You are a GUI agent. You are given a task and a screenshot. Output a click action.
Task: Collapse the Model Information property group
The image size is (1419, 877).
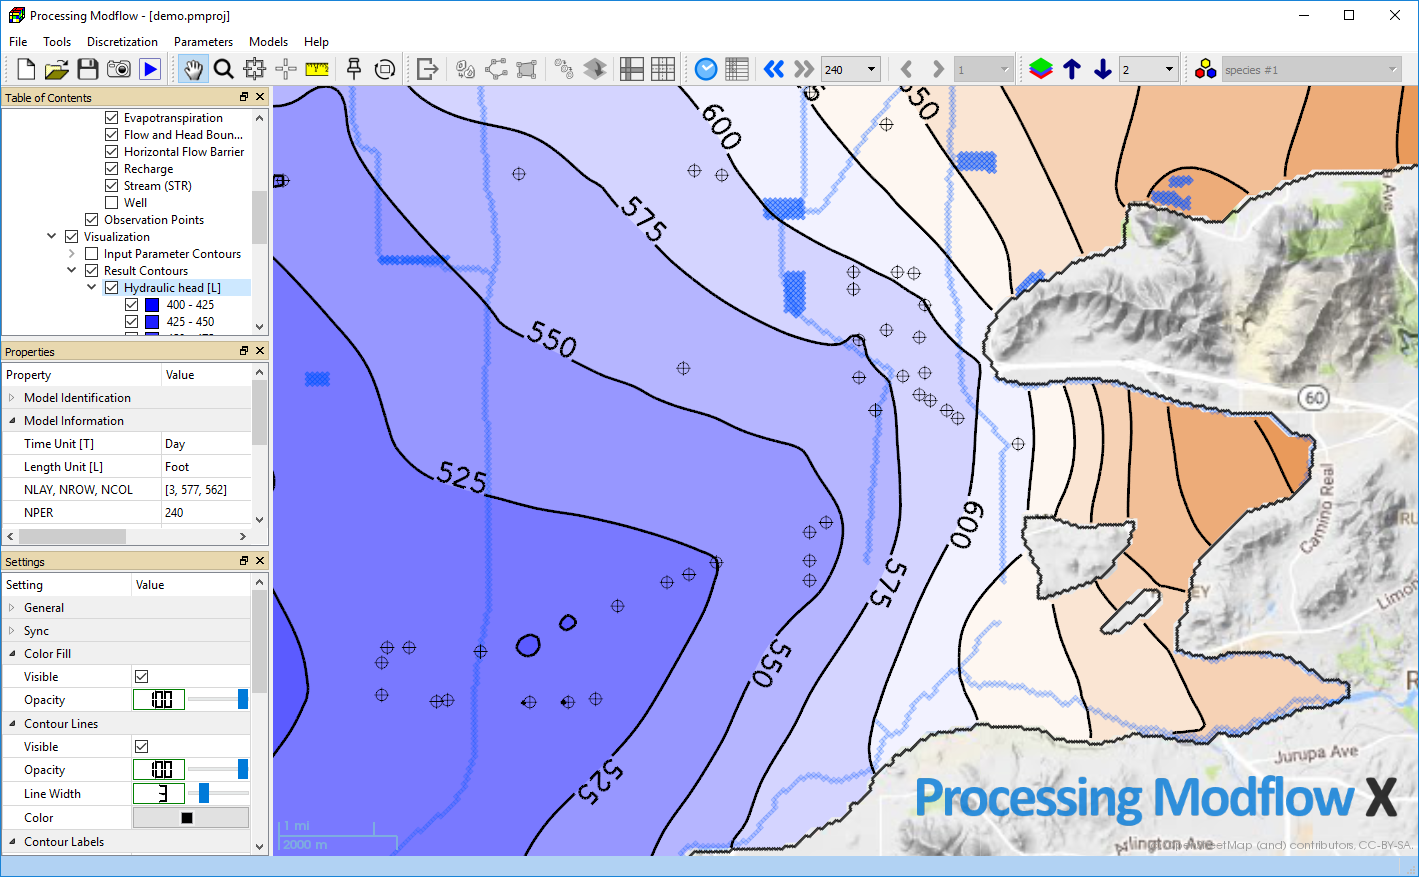(12, 421)
